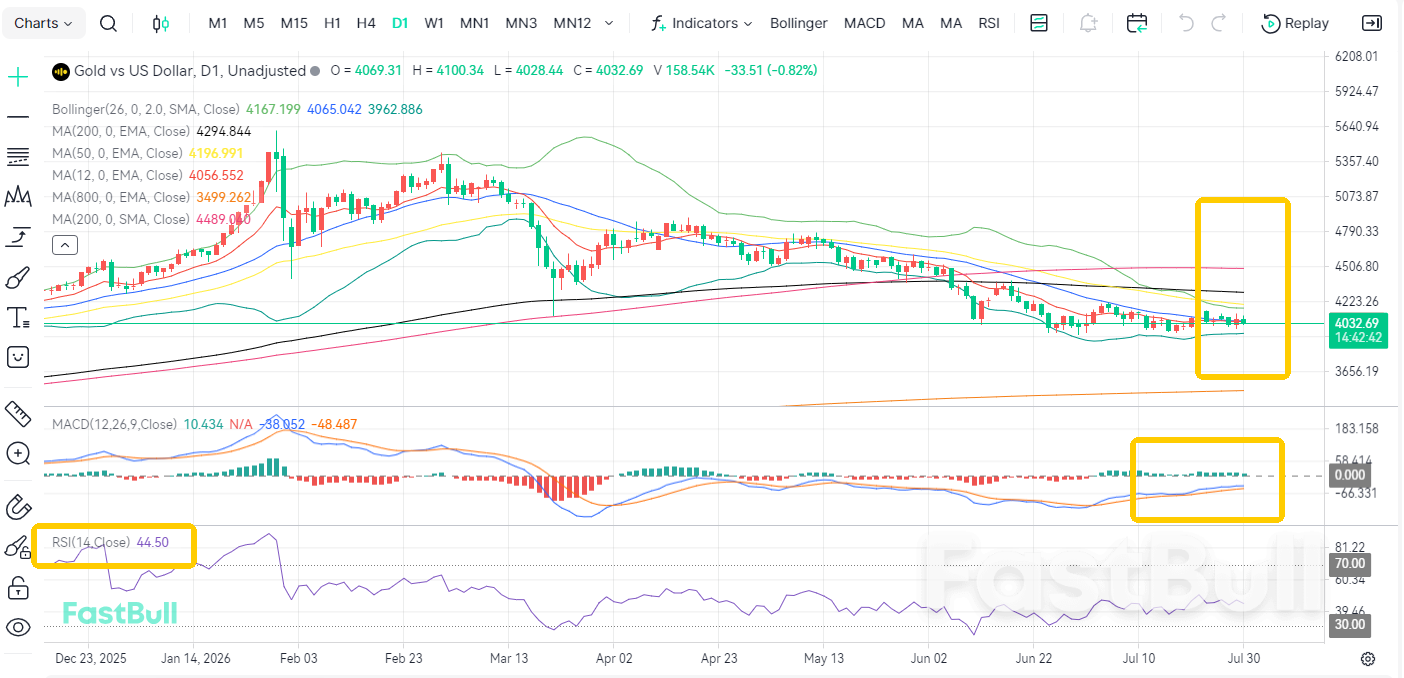The width and height of the screenshot is (1404, 678).
Task: Click the RSI 70.00 level label
Action: [1349, 563]
